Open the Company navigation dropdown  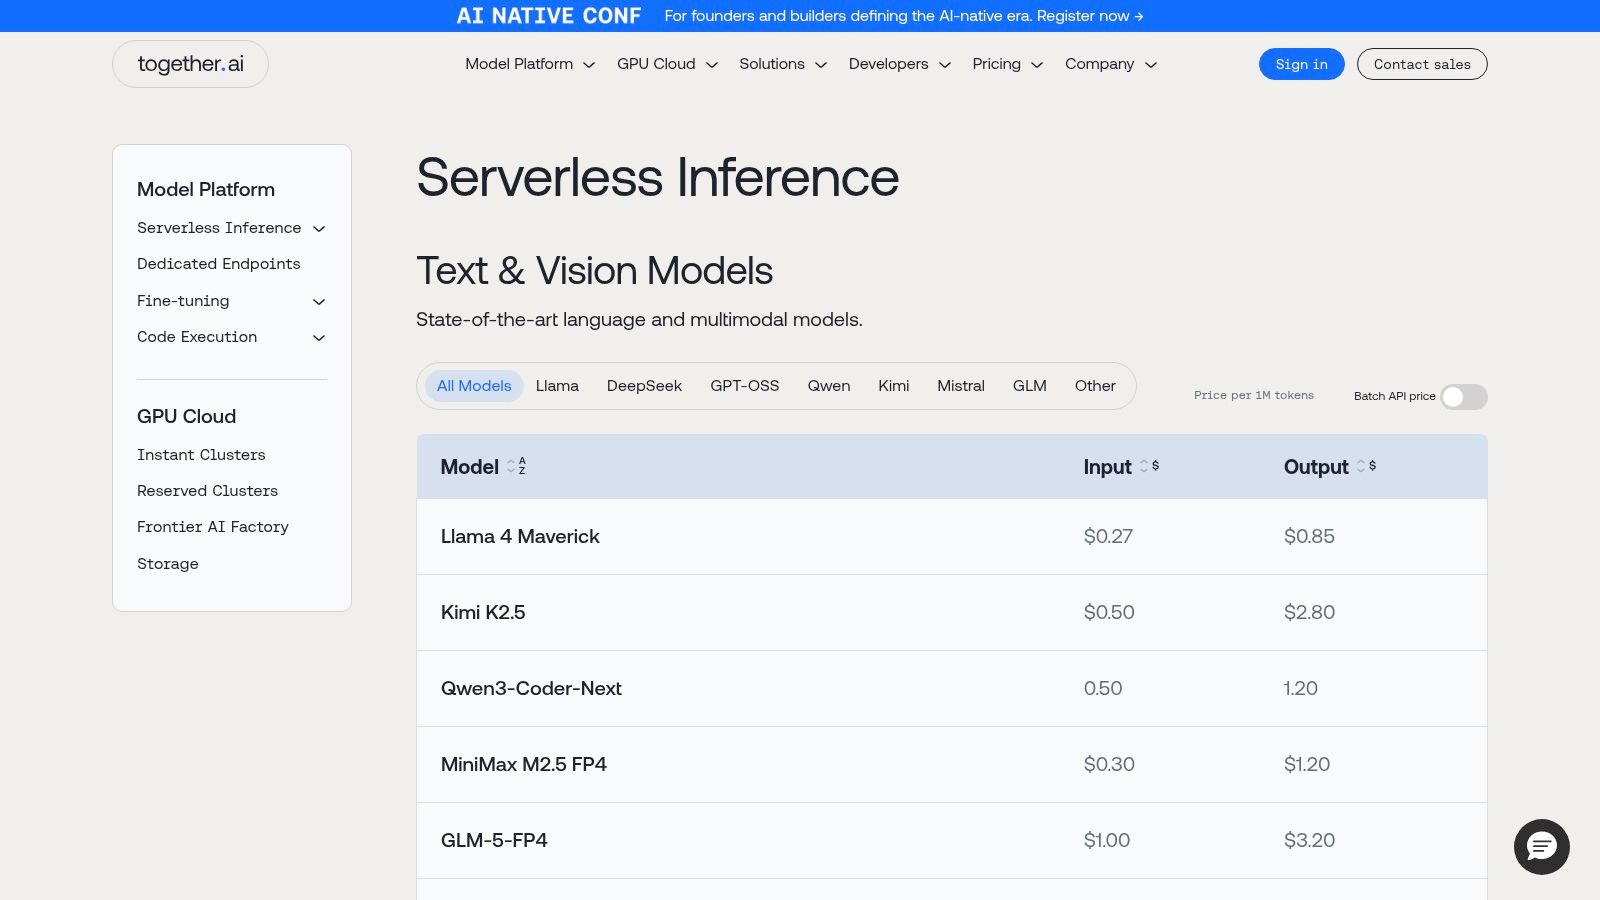coord(1109,64)
